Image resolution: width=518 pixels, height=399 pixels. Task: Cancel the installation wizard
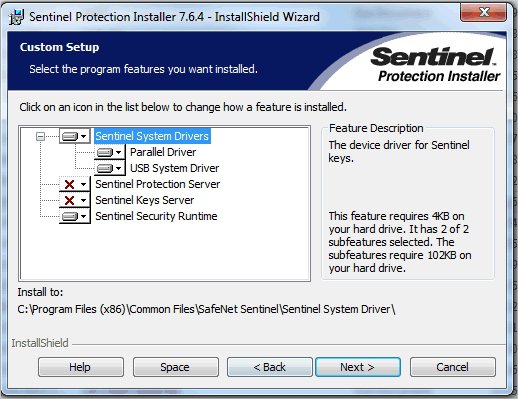tap(453, 367)
